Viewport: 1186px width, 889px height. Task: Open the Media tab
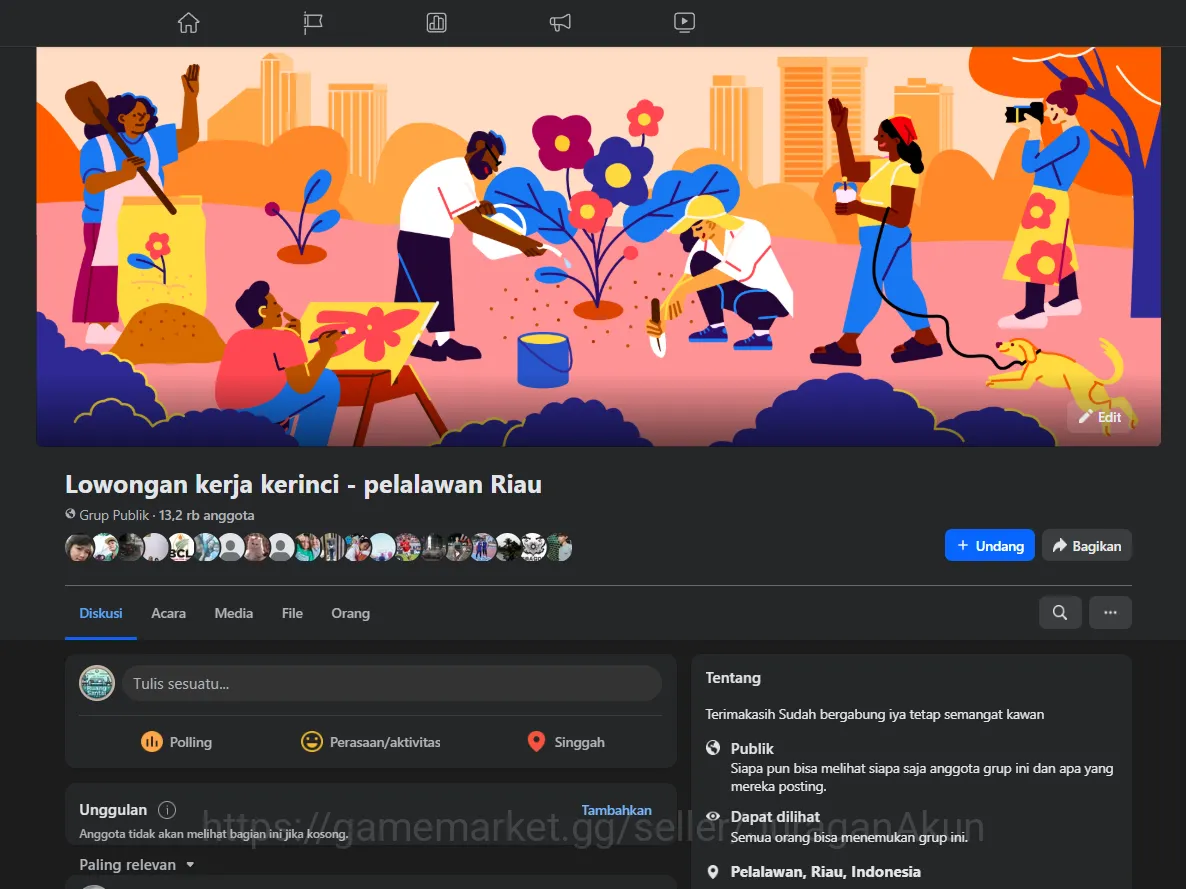coord(234,613)
